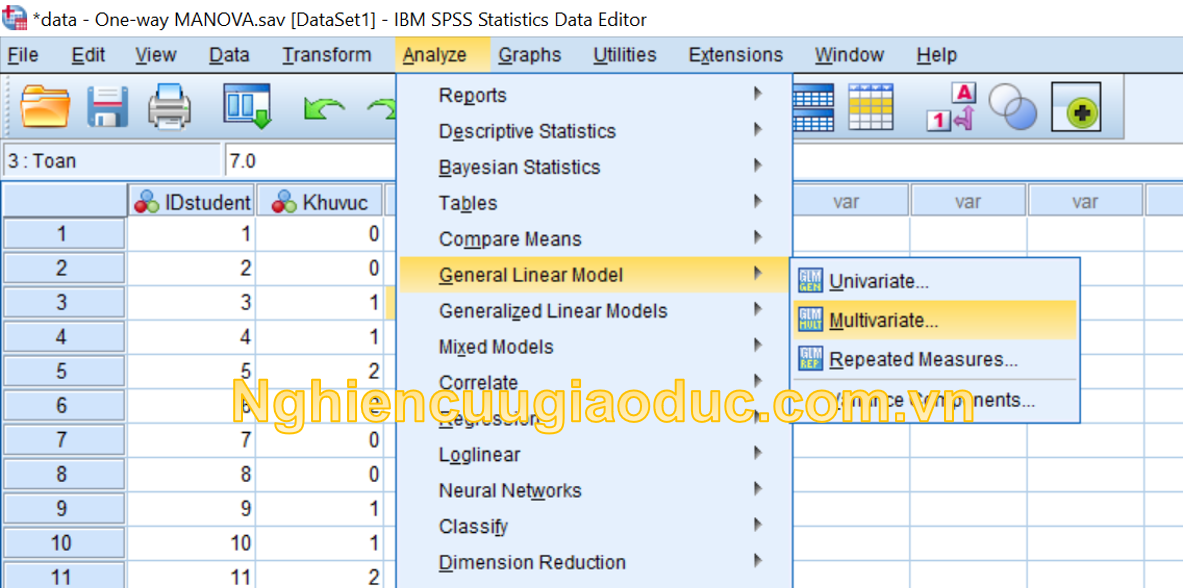Open the Transform menu

[x=326, y=55]
